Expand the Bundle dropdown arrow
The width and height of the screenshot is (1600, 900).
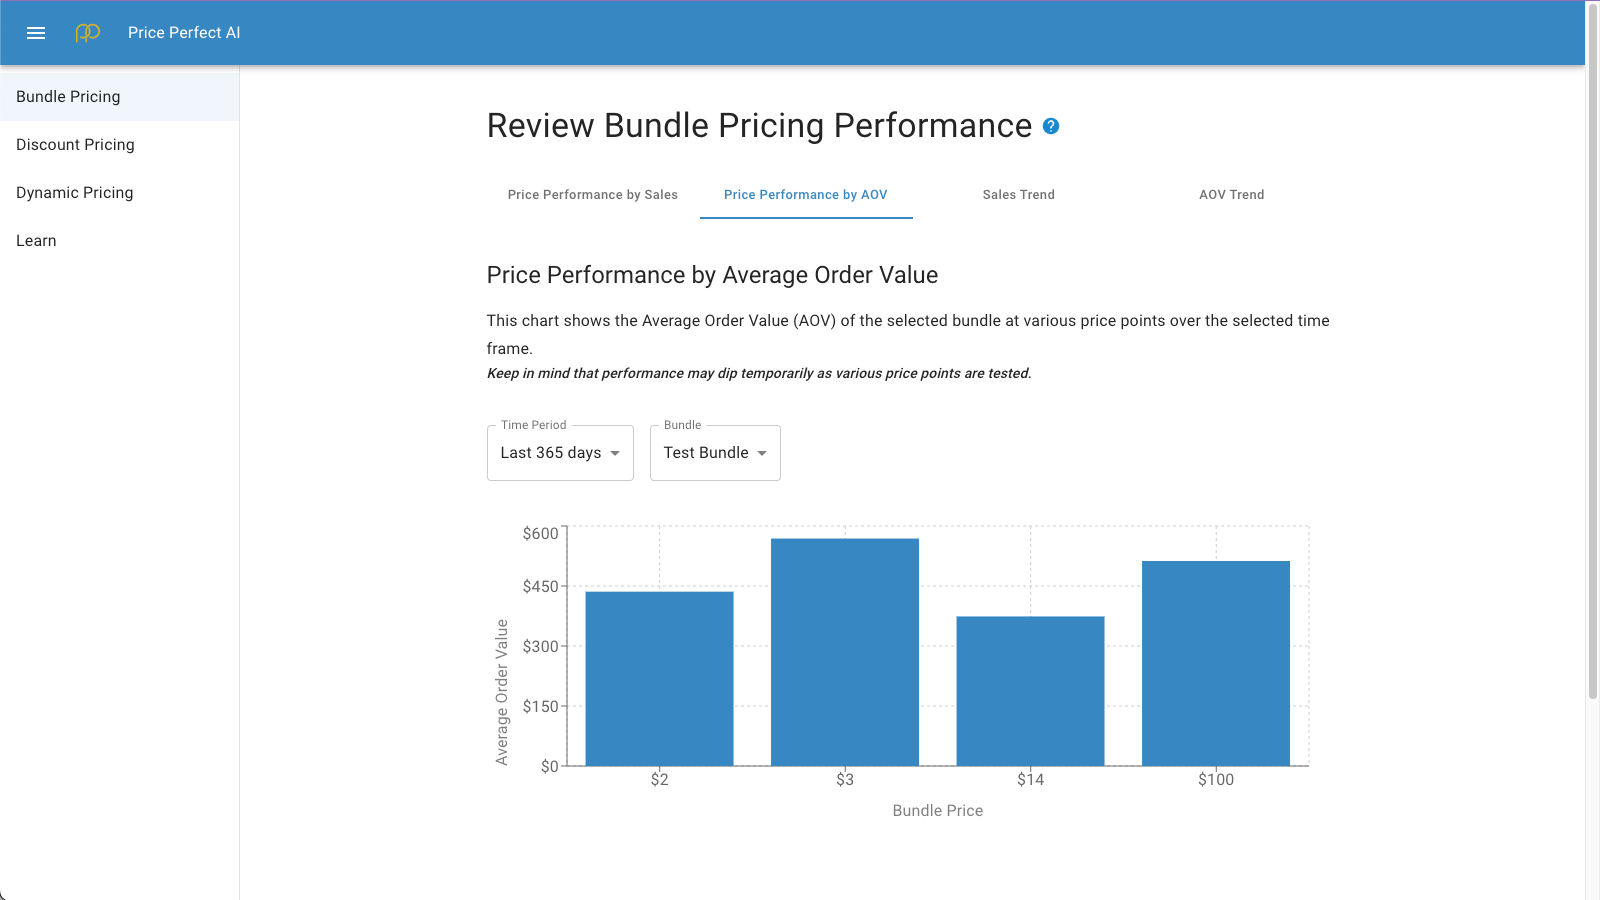pos(761,452)
